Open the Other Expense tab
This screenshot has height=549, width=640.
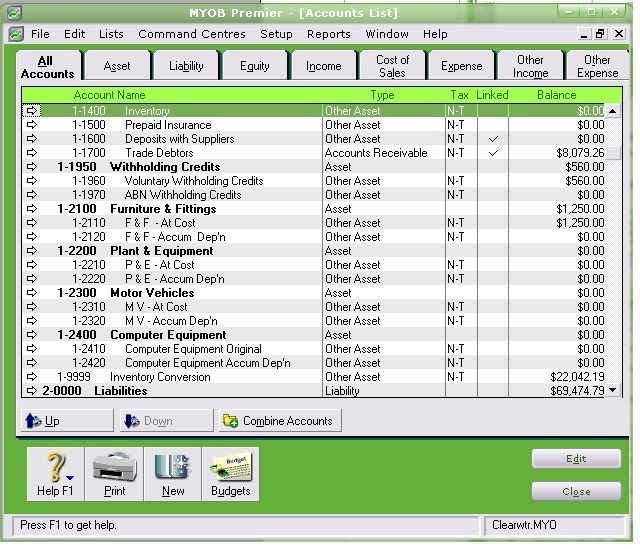597,66
